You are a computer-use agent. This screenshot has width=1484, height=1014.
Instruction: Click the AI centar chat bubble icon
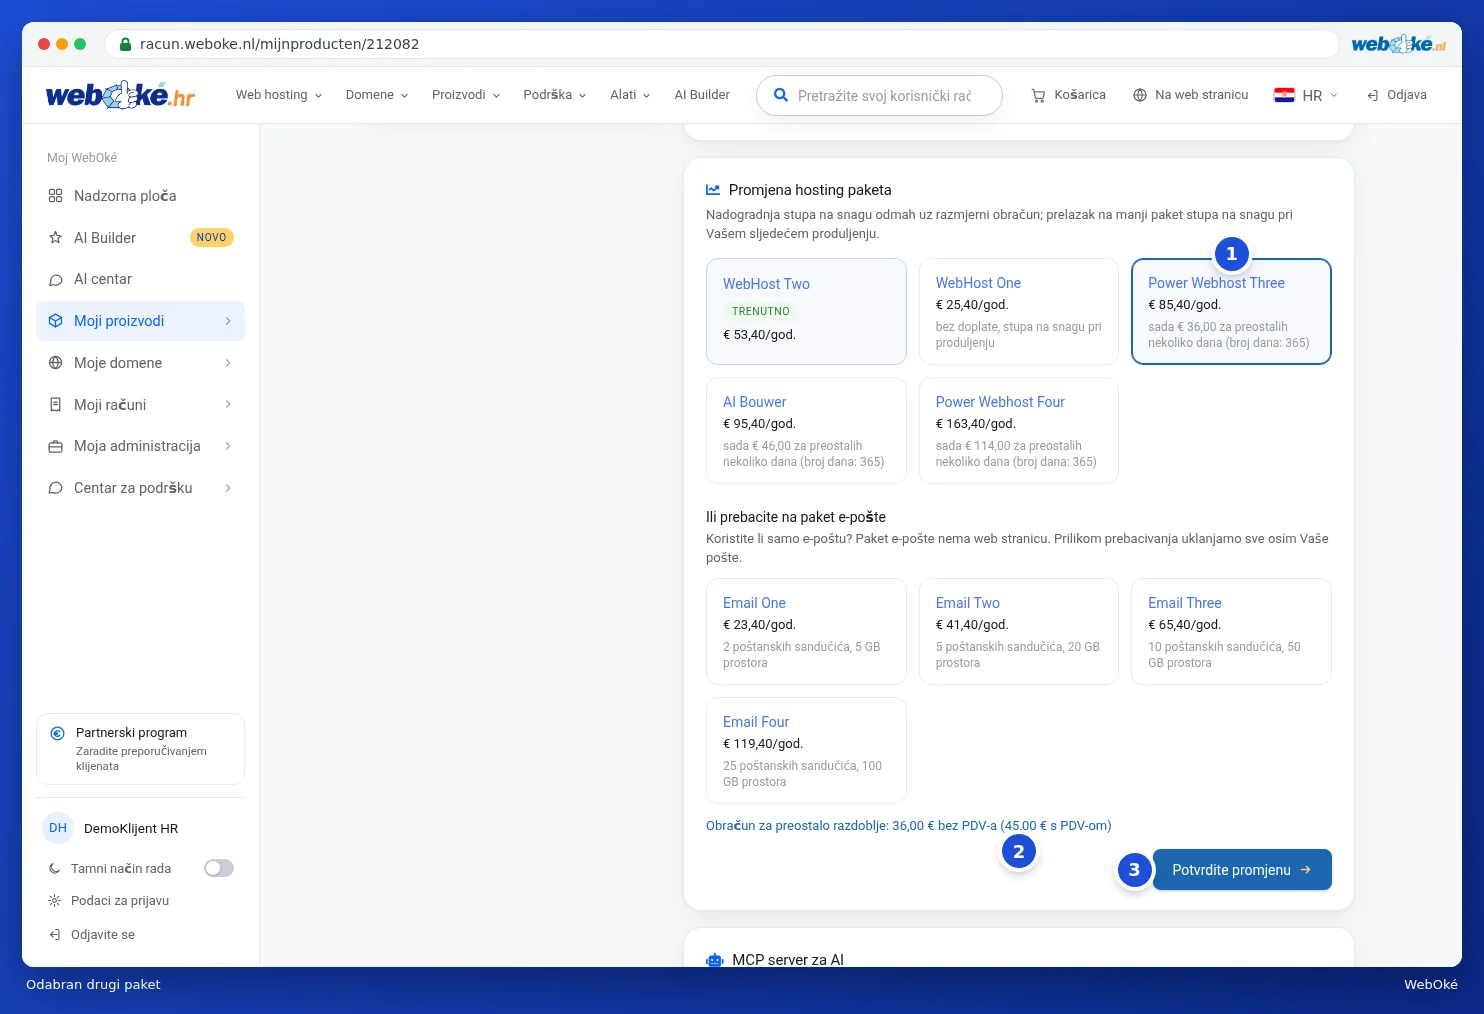[x=56, y=280]
